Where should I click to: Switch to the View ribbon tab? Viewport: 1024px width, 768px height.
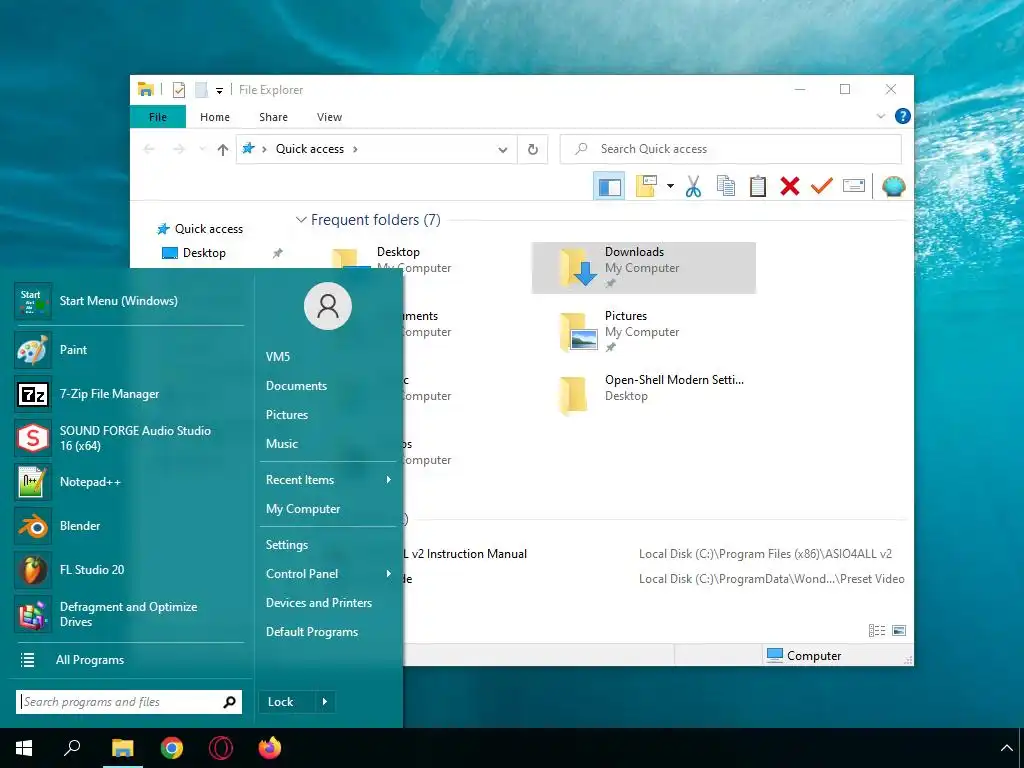[329, 117]
